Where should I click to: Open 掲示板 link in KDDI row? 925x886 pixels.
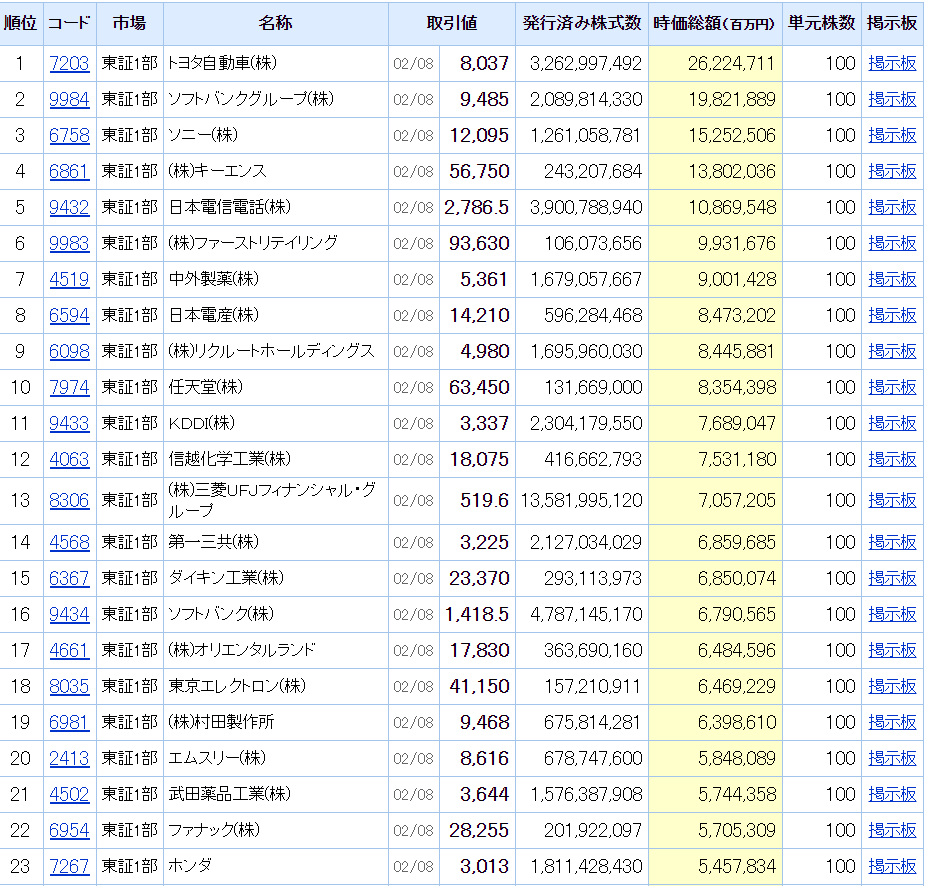click(x=892, y=423)
